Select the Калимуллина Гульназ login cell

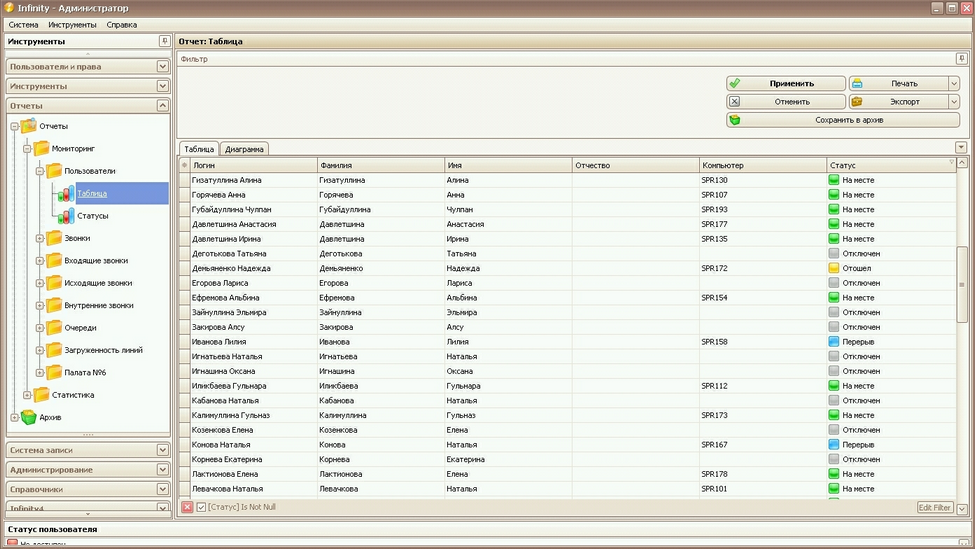coord(254,415)
